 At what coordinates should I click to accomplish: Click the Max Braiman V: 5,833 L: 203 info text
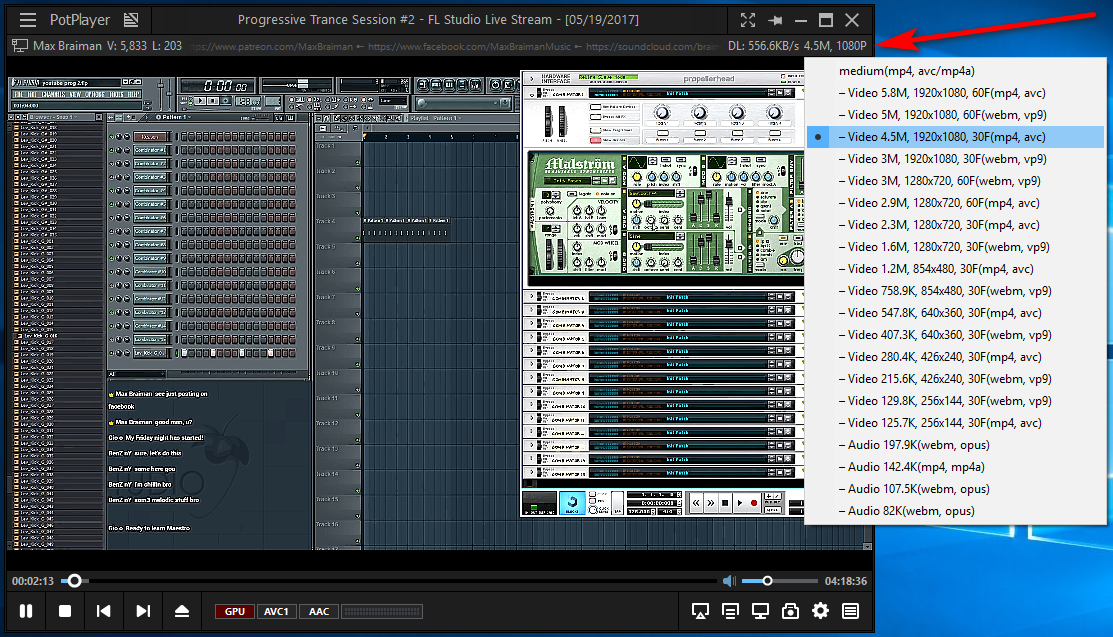[x=107, y=46]
